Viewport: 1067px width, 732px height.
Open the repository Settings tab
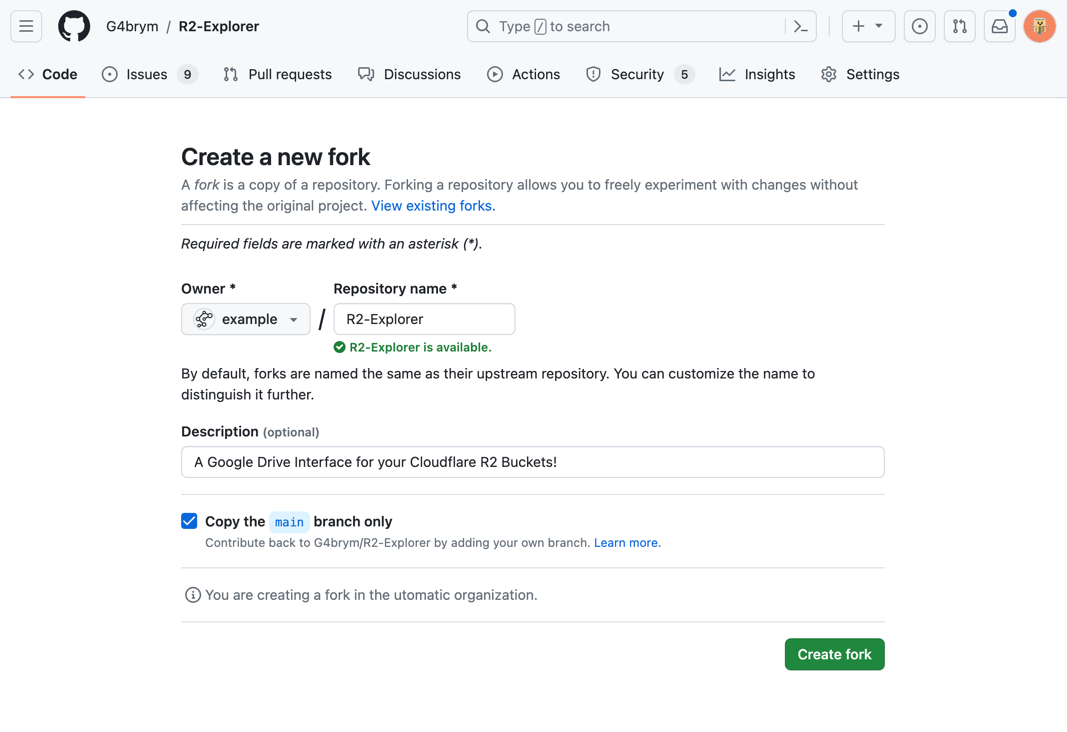pyautogui.click(x=860, y=74)
